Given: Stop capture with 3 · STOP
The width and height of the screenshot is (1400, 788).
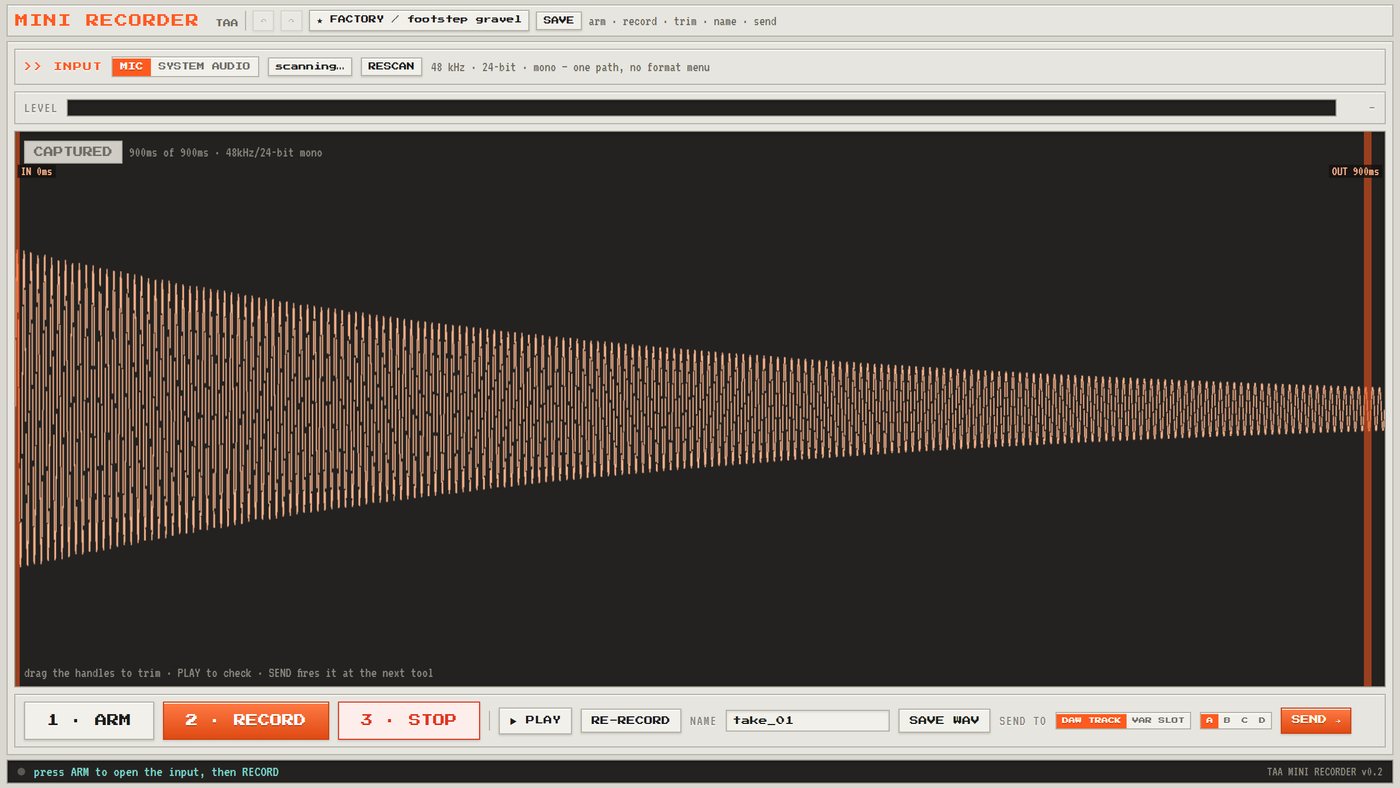Looking at the screenshot, I should pyautogui.click(x=409, y=720).
